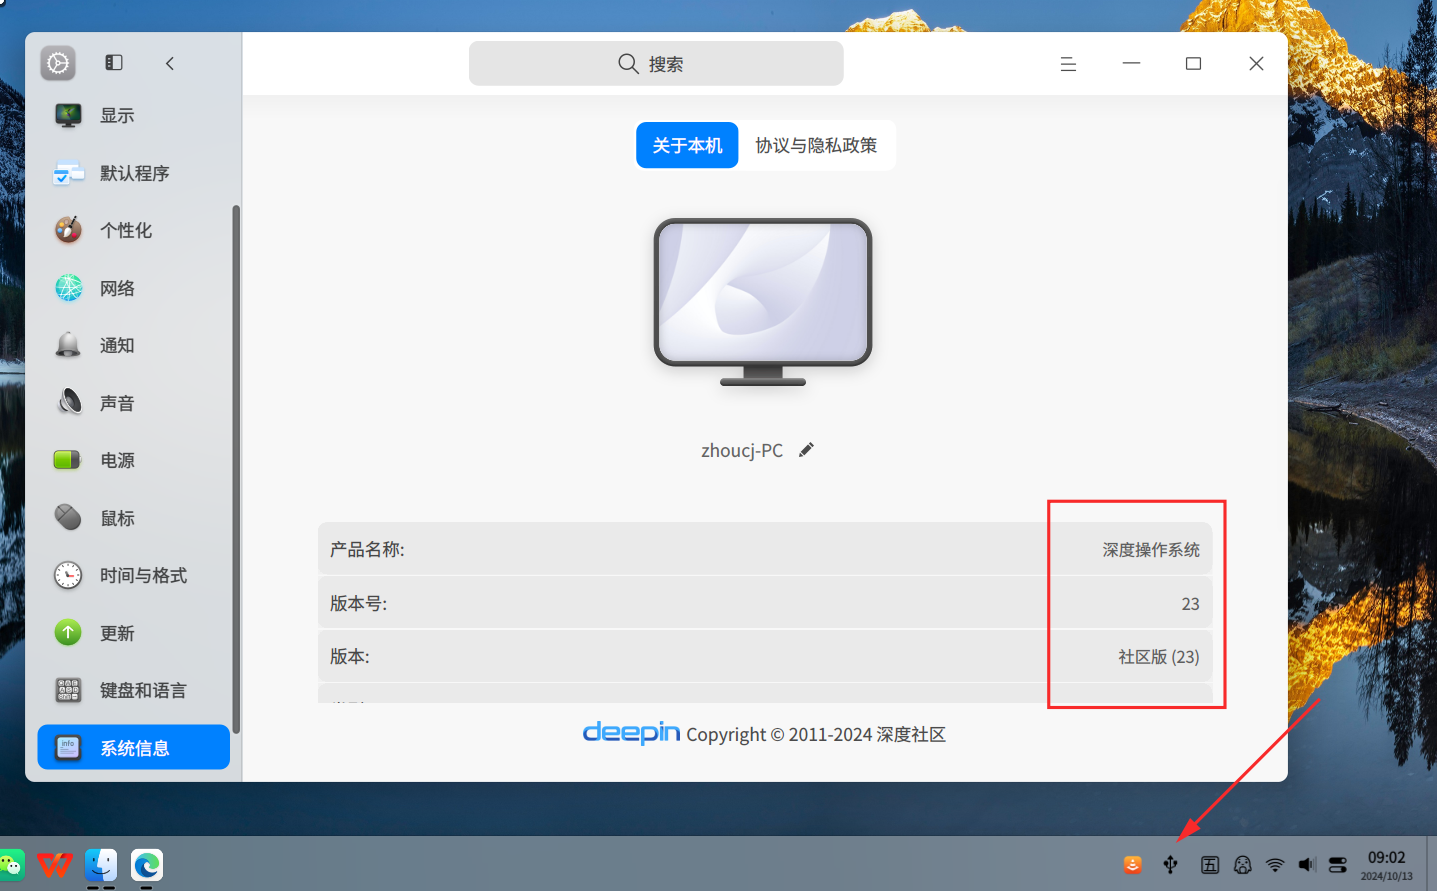1437x891 pixels.
Task: Click the 社区版 (23) edition value
Action: (x=1159, y=657)
